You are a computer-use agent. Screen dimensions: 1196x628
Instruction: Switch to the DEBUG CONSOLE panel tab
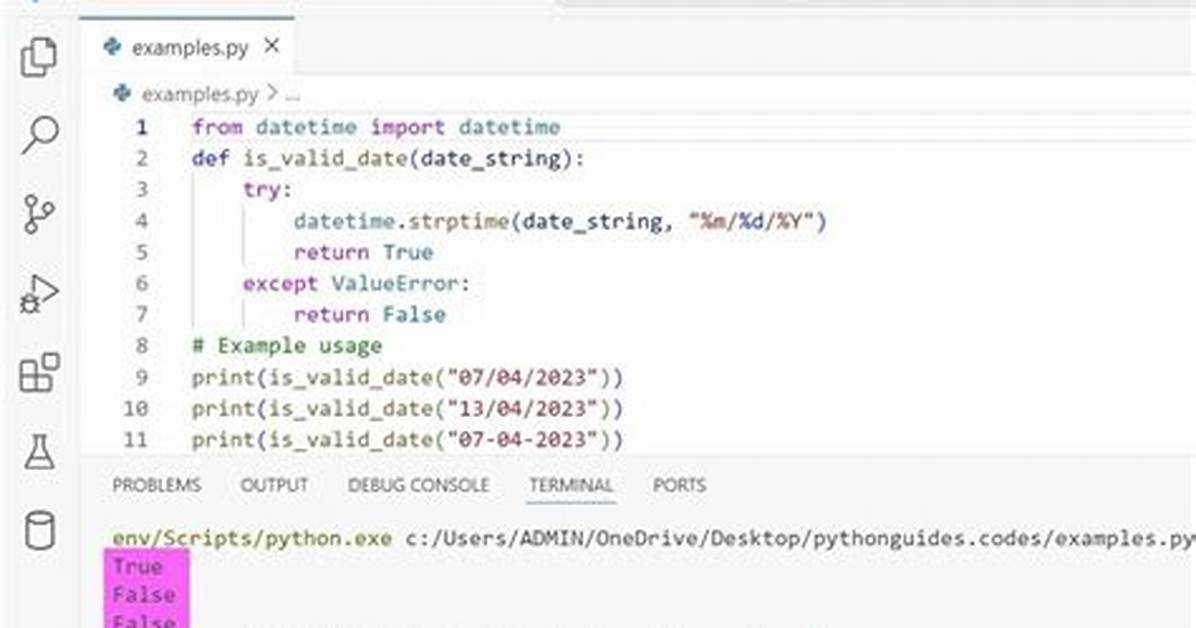point(418,485)
